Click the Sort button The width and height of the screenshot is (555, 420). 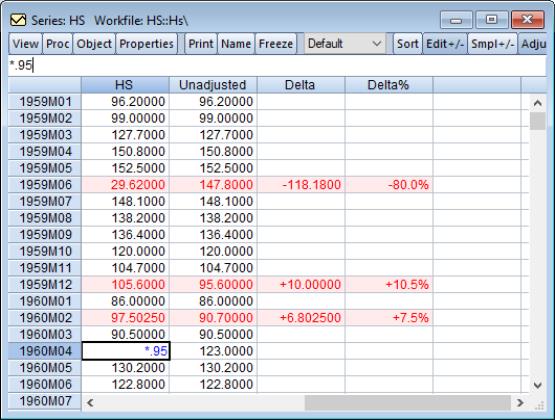click(x=407, y=44)
